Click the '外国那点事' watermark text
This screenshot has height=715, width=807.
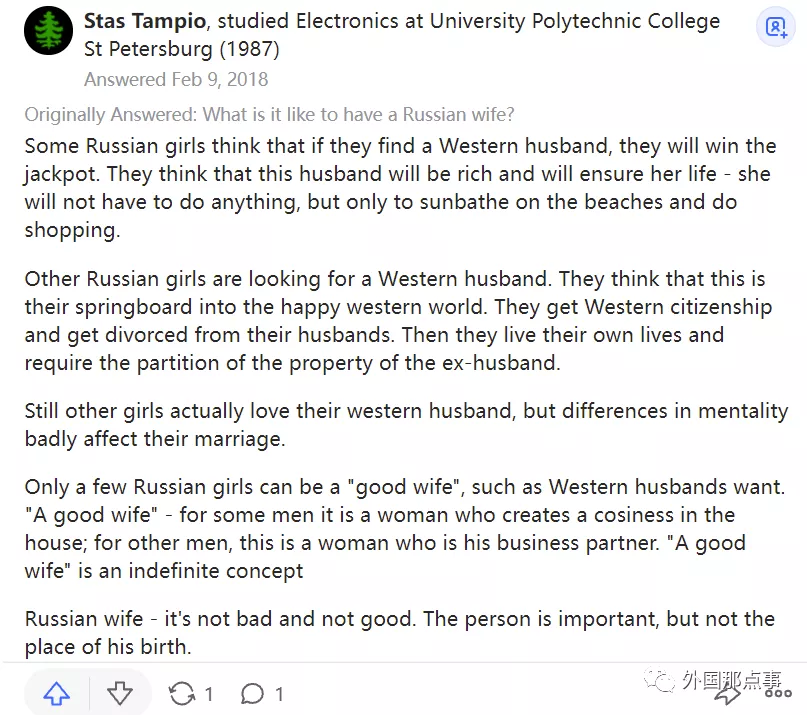(731, 683)
